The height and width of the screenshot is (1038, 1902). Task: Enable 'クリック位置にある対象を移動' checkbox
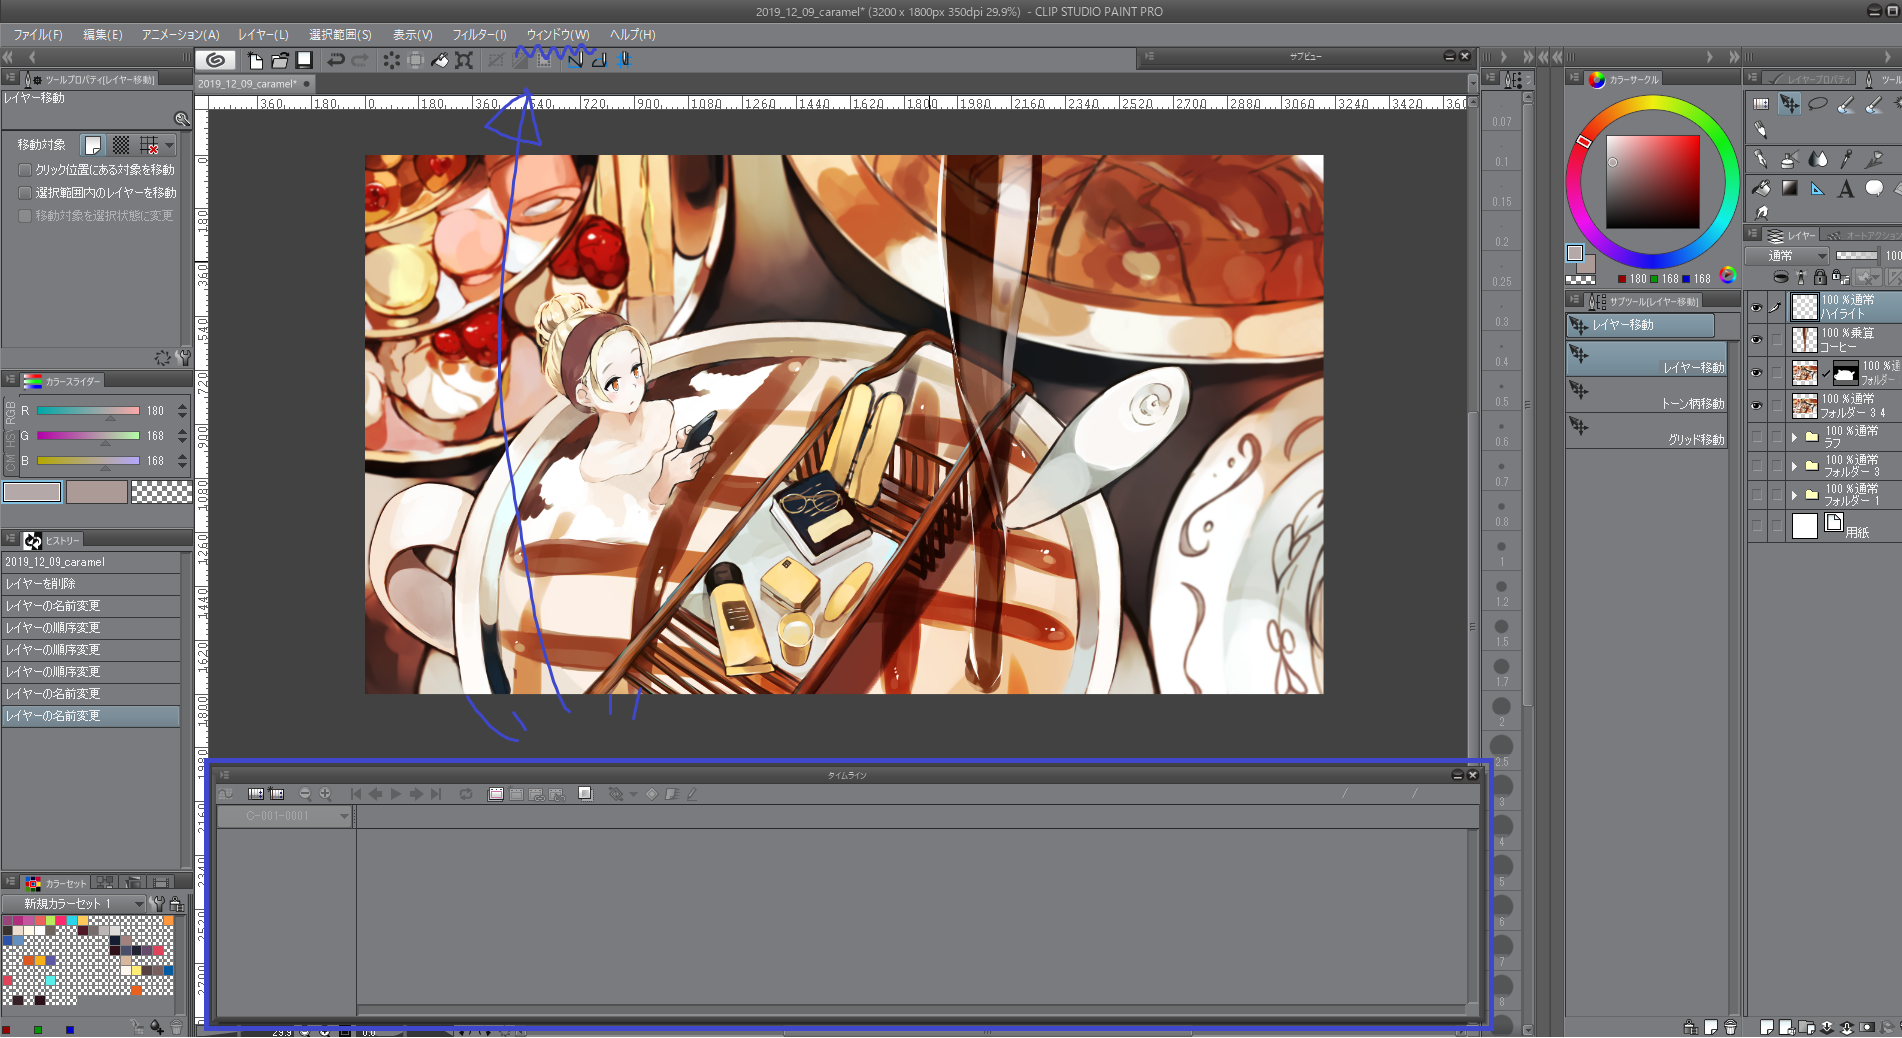[25, 170]
